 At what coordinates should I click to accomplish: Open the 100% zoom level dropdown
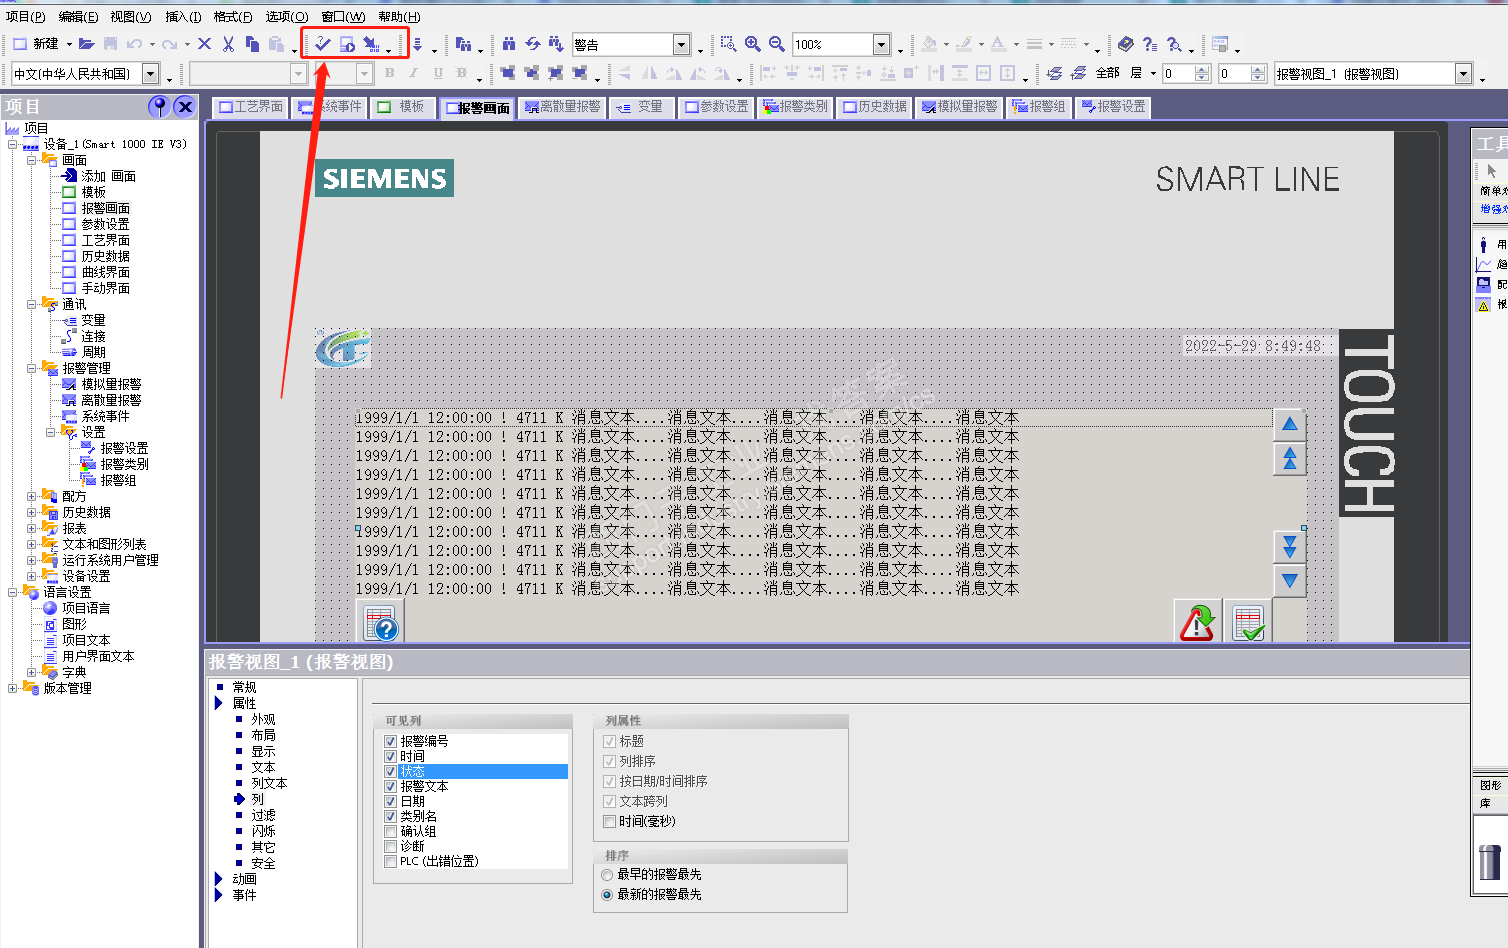point(881,44)
